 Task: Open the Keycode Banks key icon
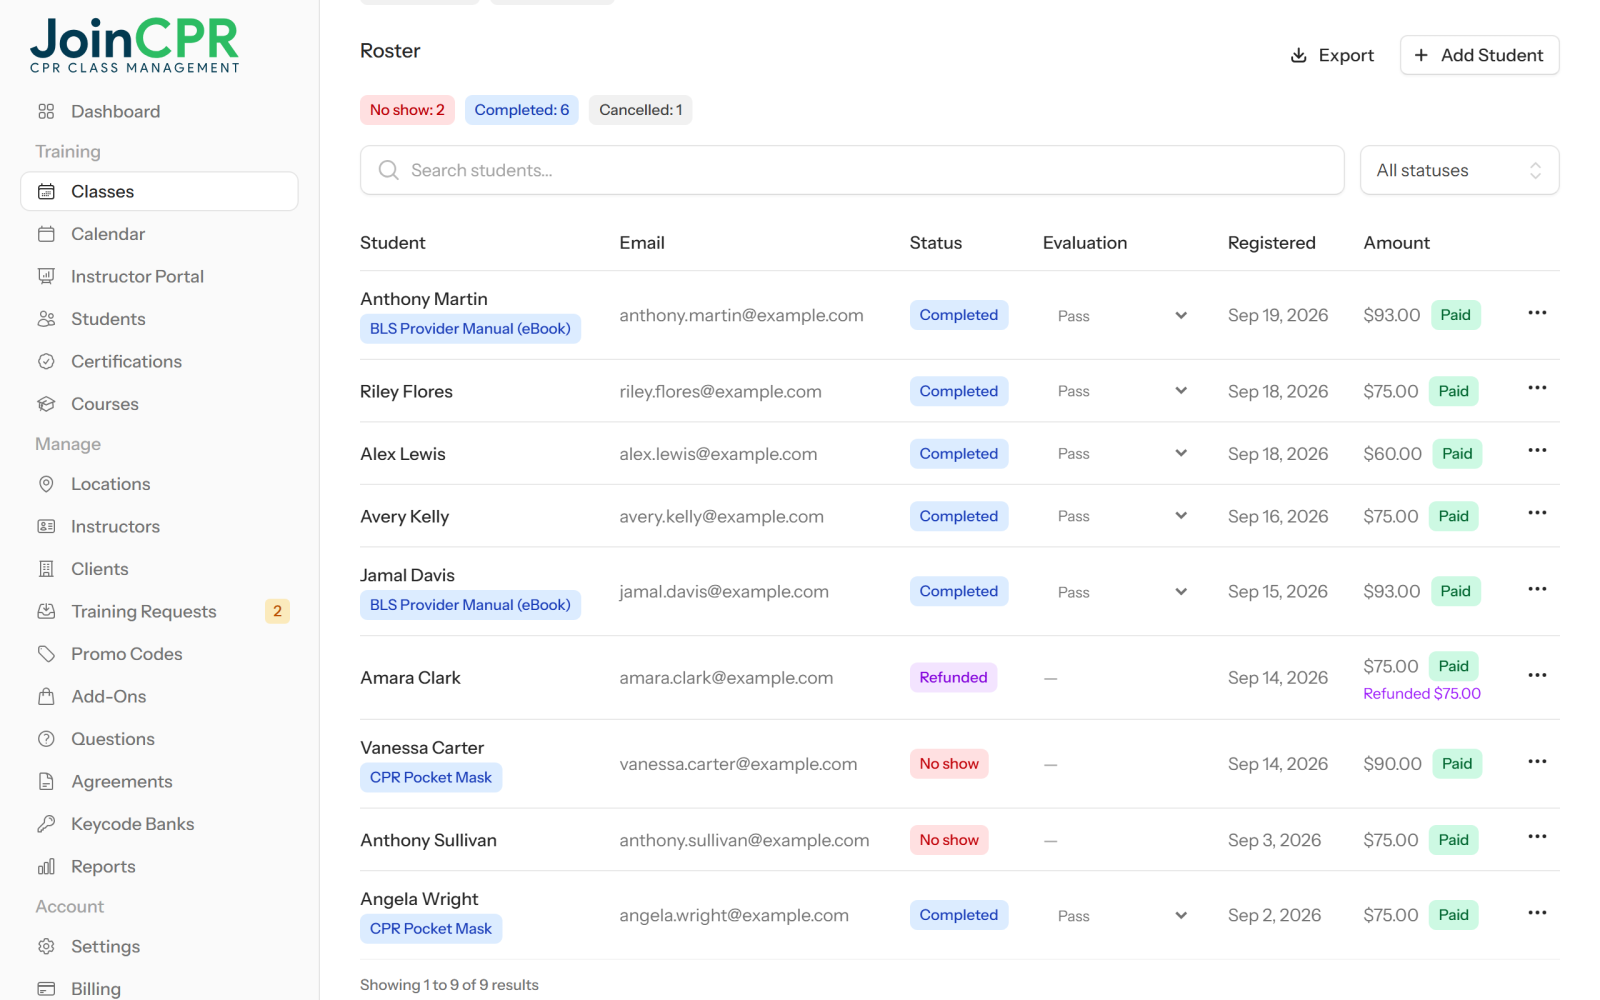tap(46, 824)
